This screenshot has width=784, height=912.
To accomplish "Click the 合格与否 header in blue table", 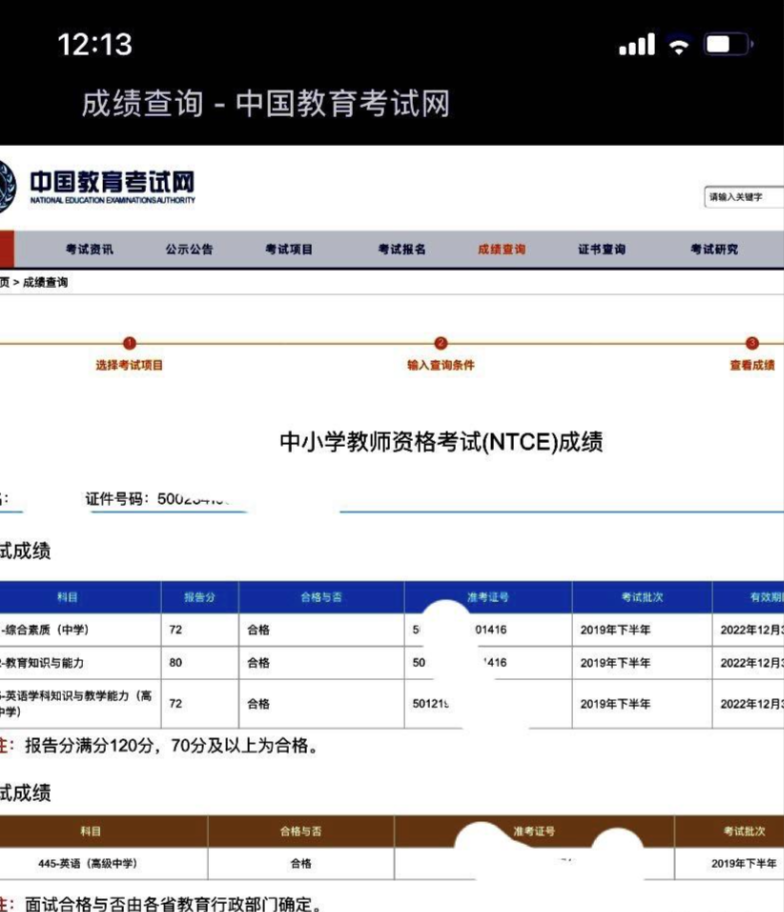I will (321, 597).
